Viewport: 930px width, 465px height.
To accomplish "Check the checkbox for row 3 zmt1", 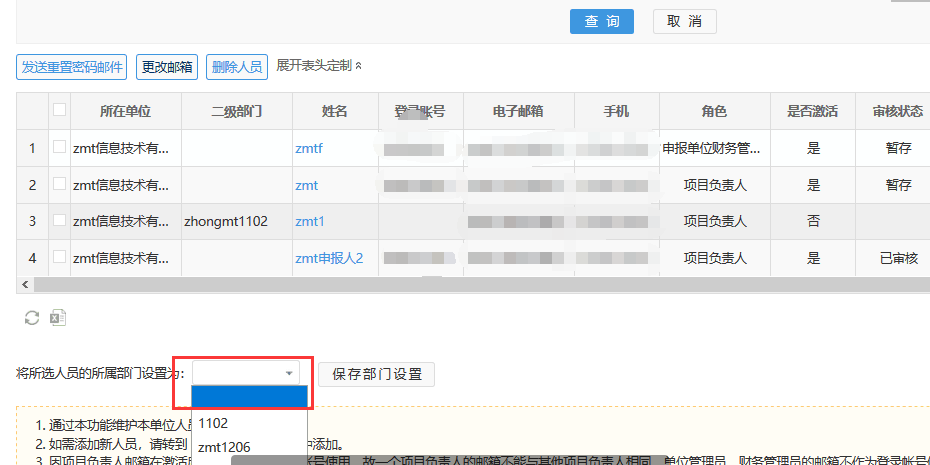I will pos(59,221).
